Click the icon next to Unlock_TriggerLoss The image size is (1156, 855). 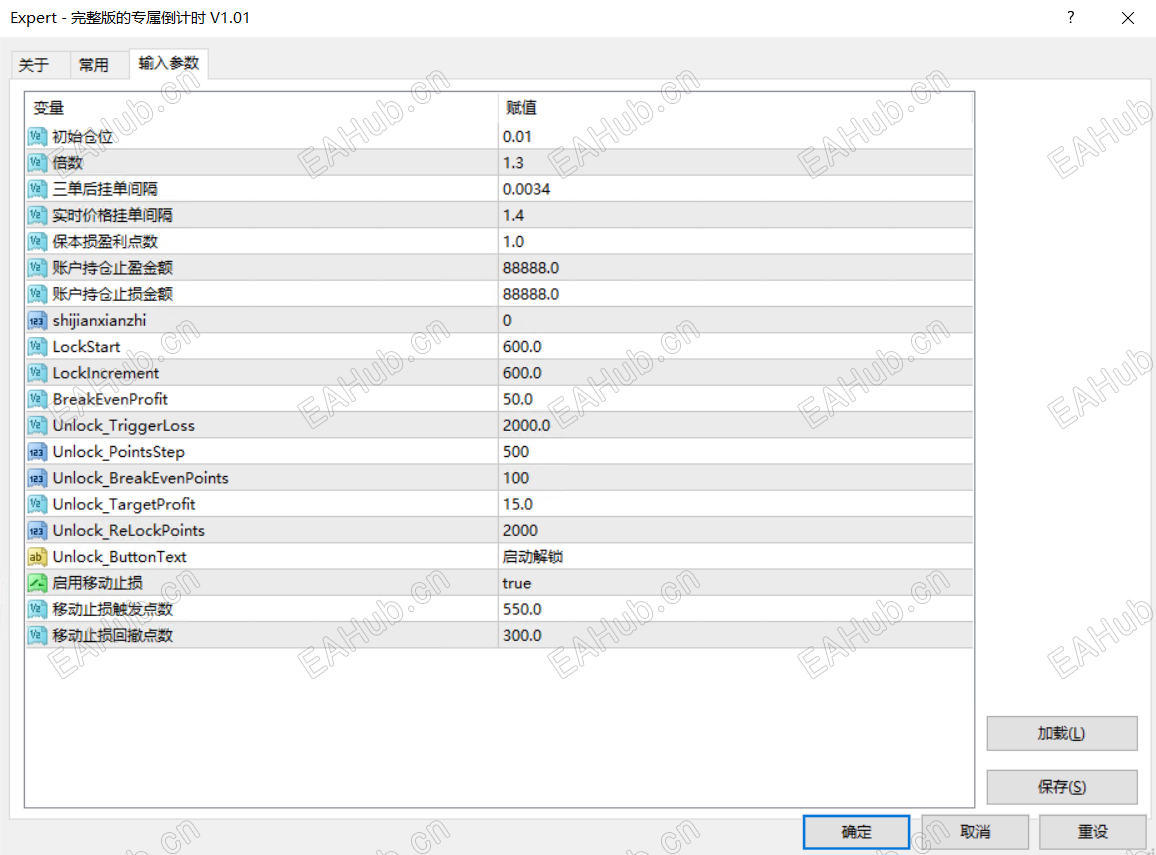[x=37, y=425]
